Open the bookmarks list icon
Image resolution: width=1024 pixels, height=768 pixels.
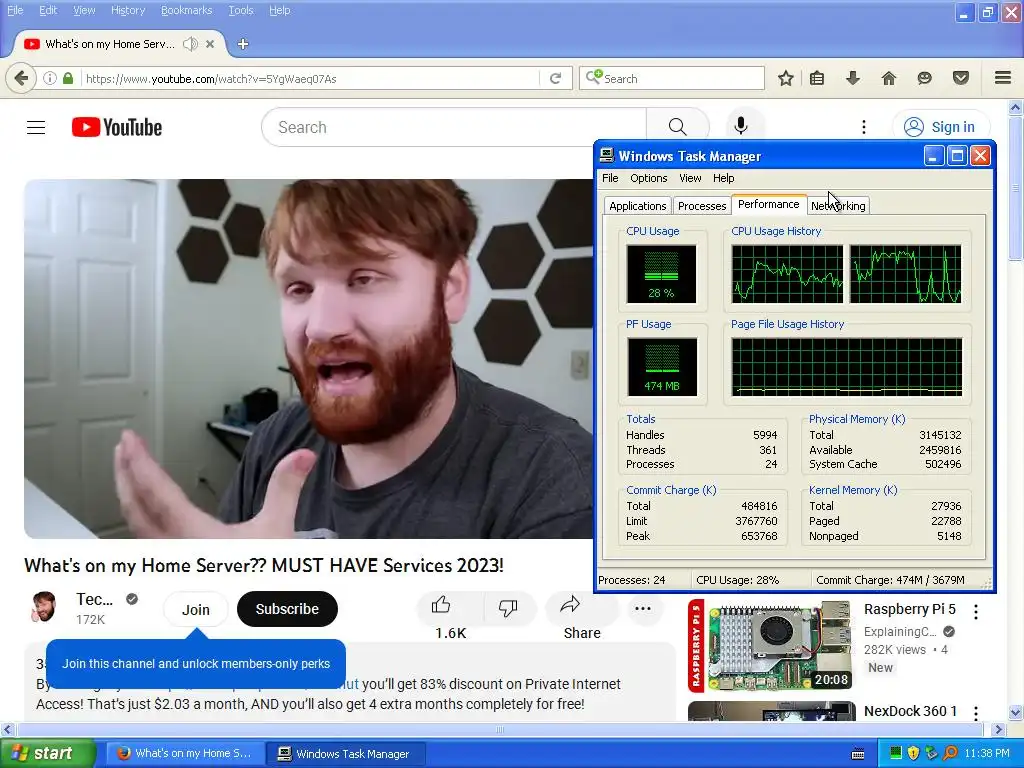point(817,78)
